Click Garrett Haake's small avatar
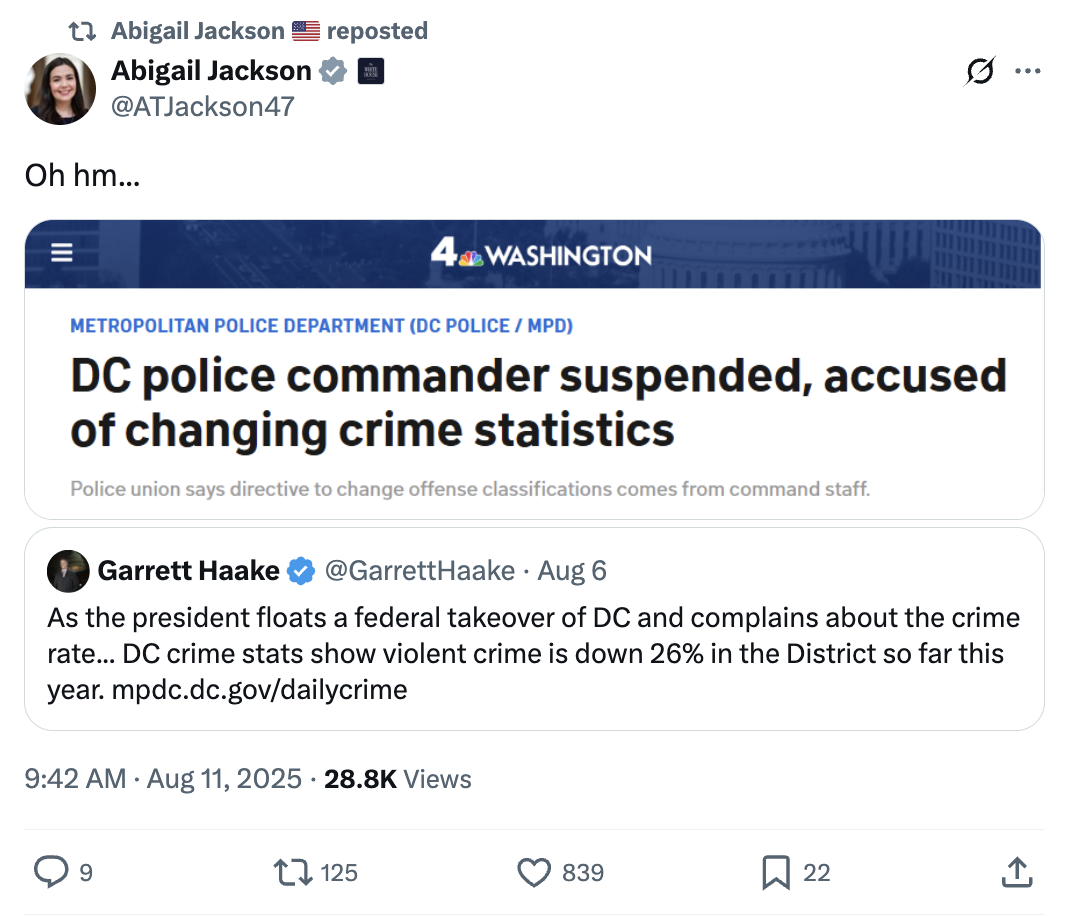 [68, 571]
